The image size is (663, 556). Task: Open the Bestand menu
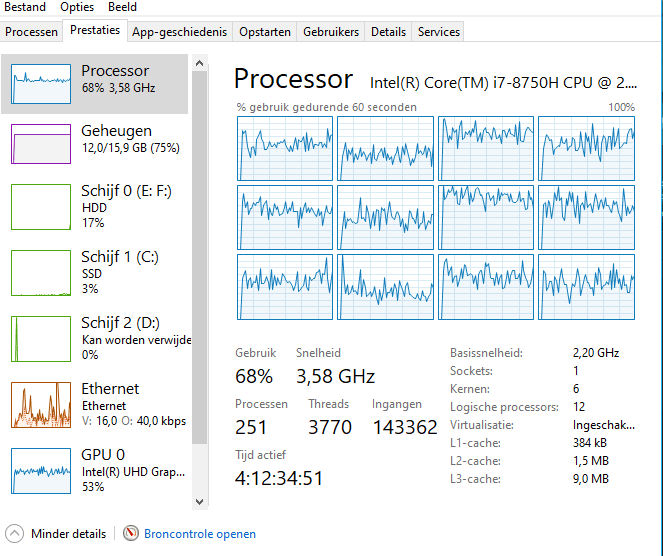click(25, 7)
